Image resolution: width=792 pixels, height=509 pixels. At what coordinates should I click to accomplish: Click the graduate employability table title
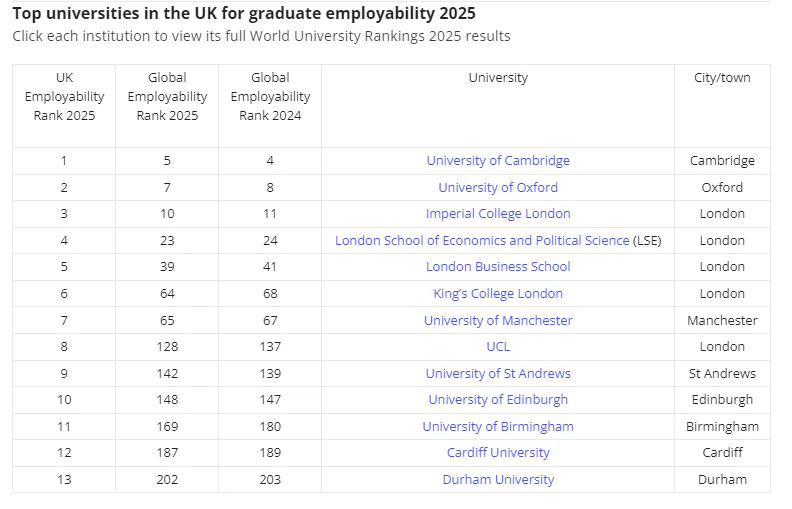[x=244, y=14]
